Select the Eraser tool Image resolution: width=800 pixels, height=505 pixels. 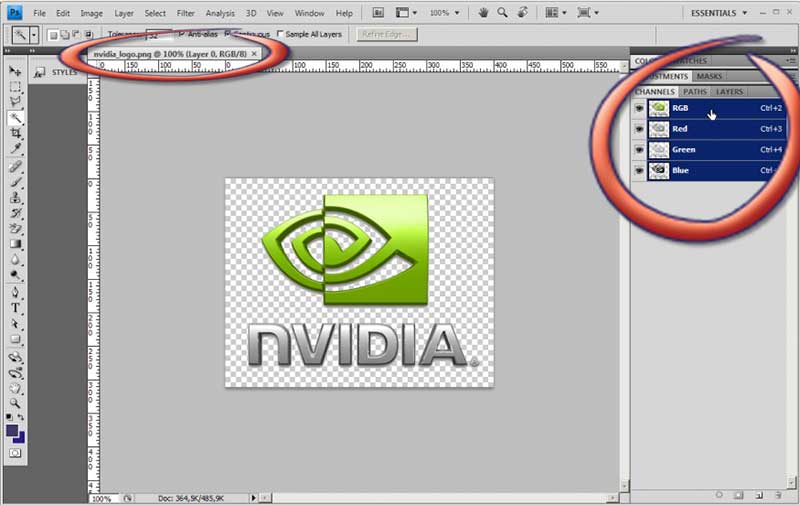point(15,228)
